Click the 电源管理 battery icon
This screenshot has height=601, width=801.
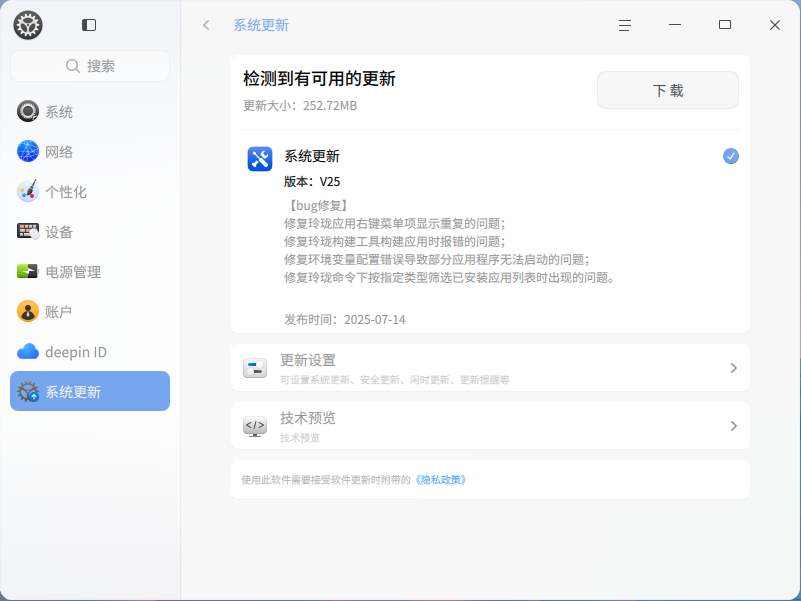click(28, 271)
